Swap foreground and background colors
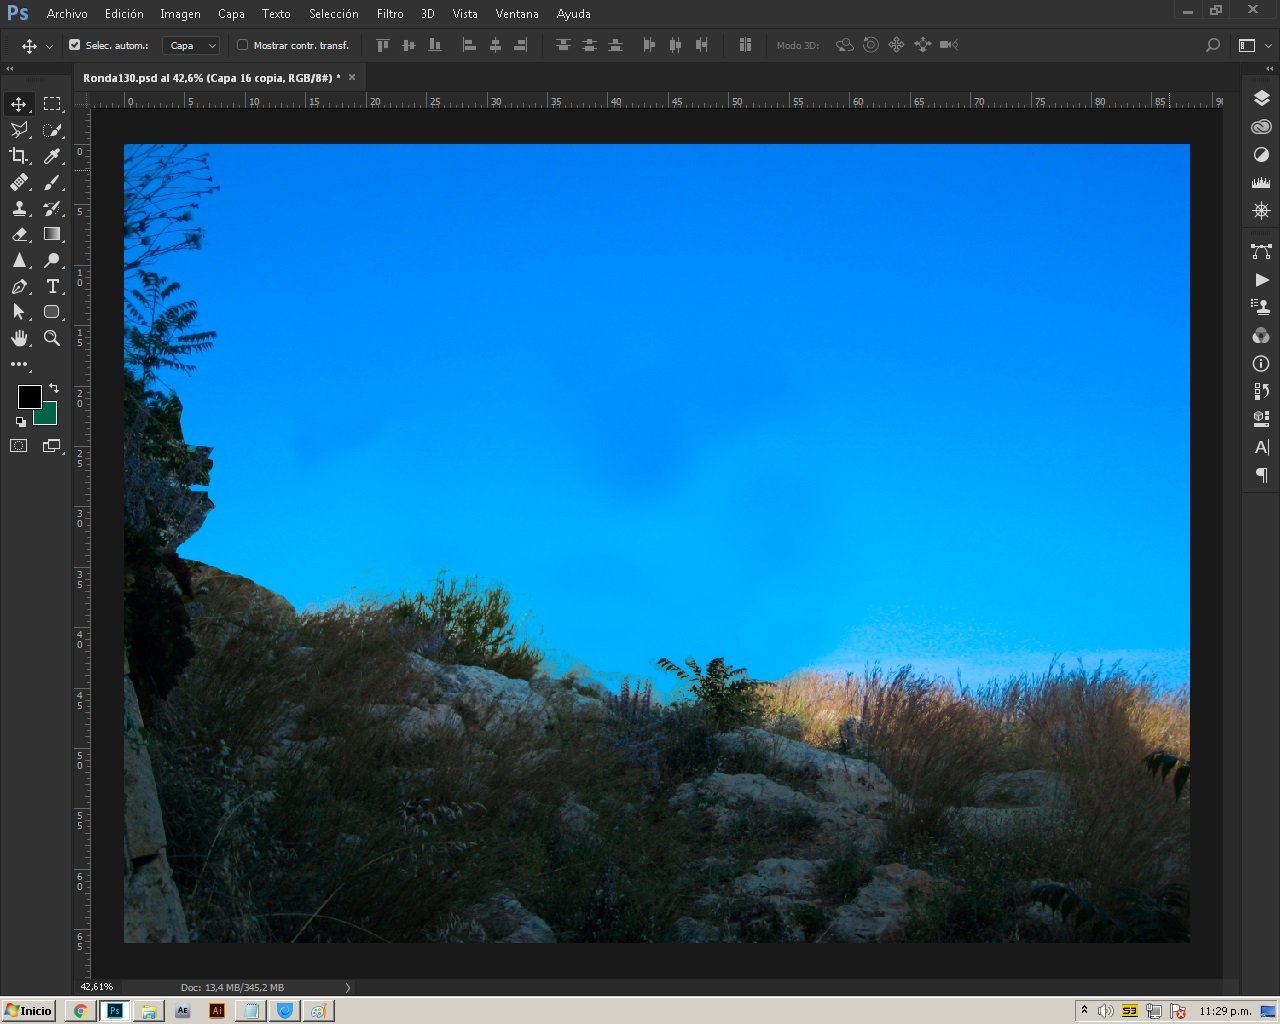1280x1024 pixels. coord(54,388)
